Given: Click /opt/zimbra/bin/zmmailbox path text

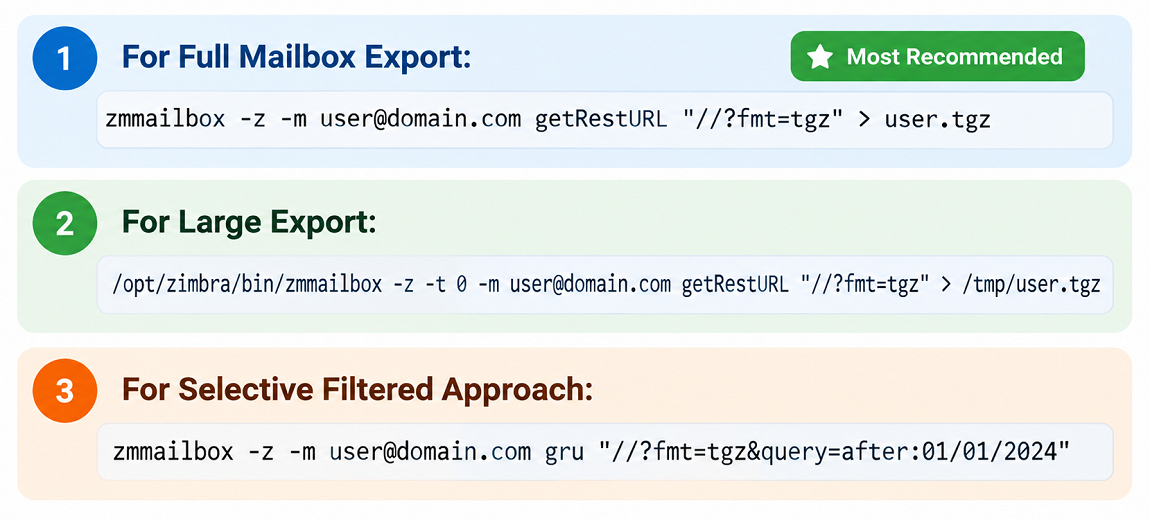Looking at the screenshot, I should [246, 285].
